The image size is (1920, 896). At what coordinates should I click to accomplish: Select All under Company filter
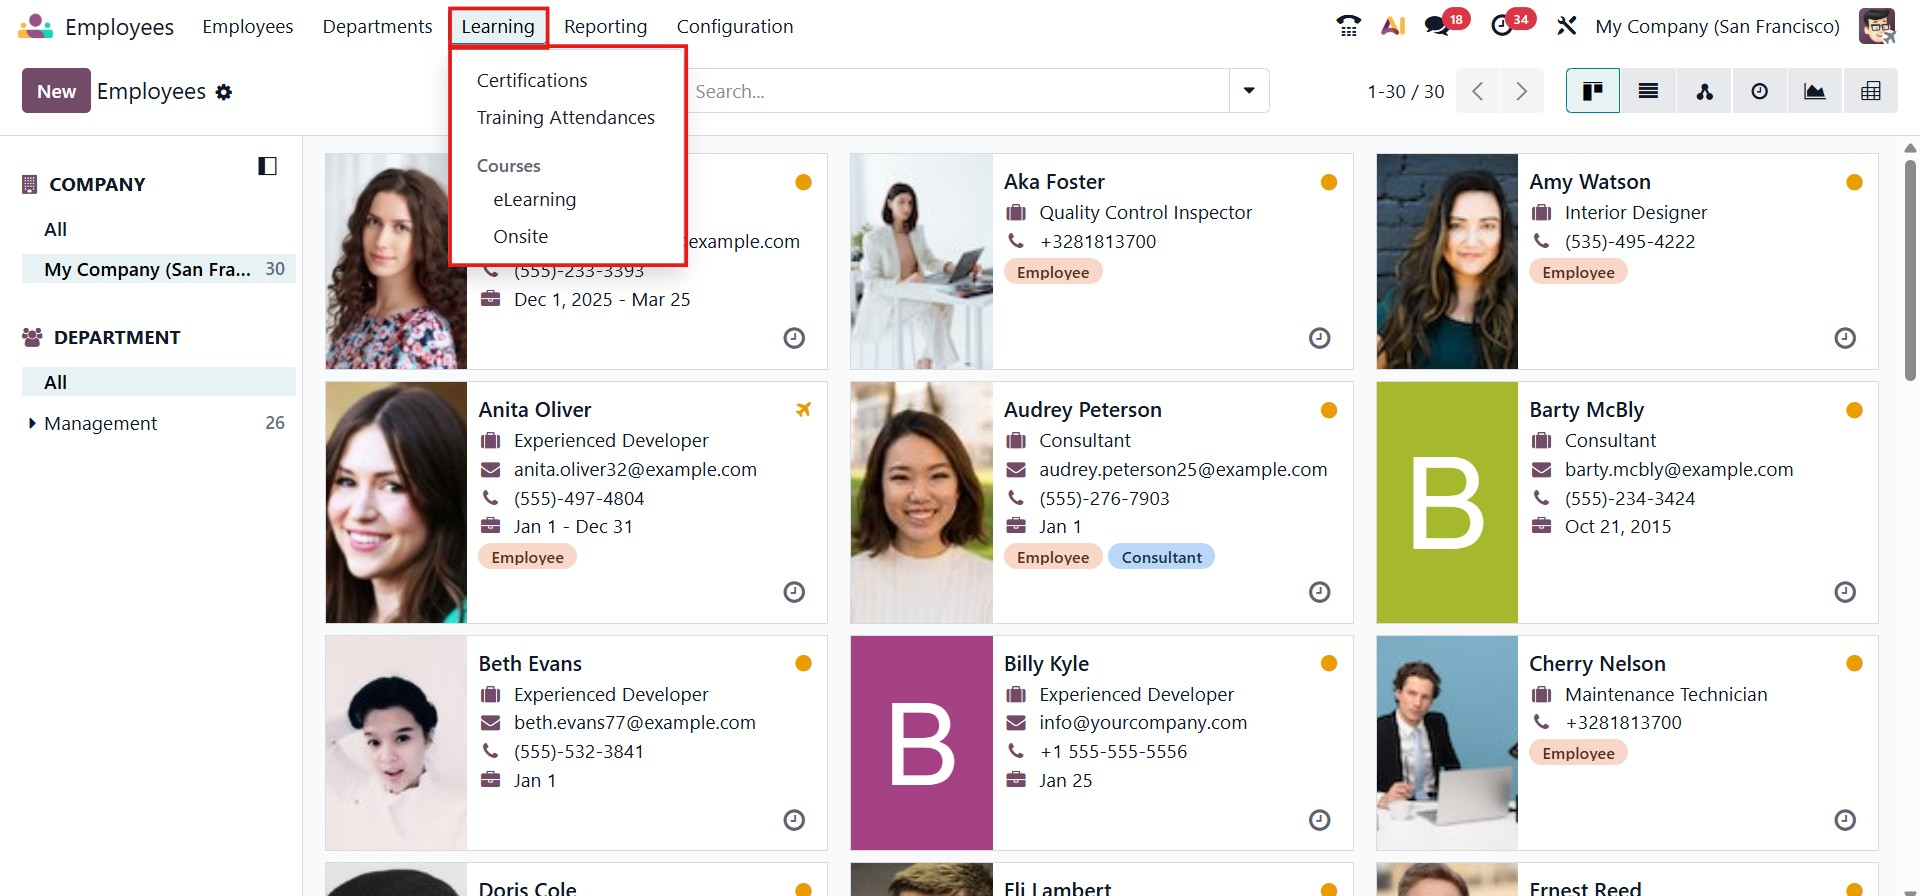click(x=56, y=230)
